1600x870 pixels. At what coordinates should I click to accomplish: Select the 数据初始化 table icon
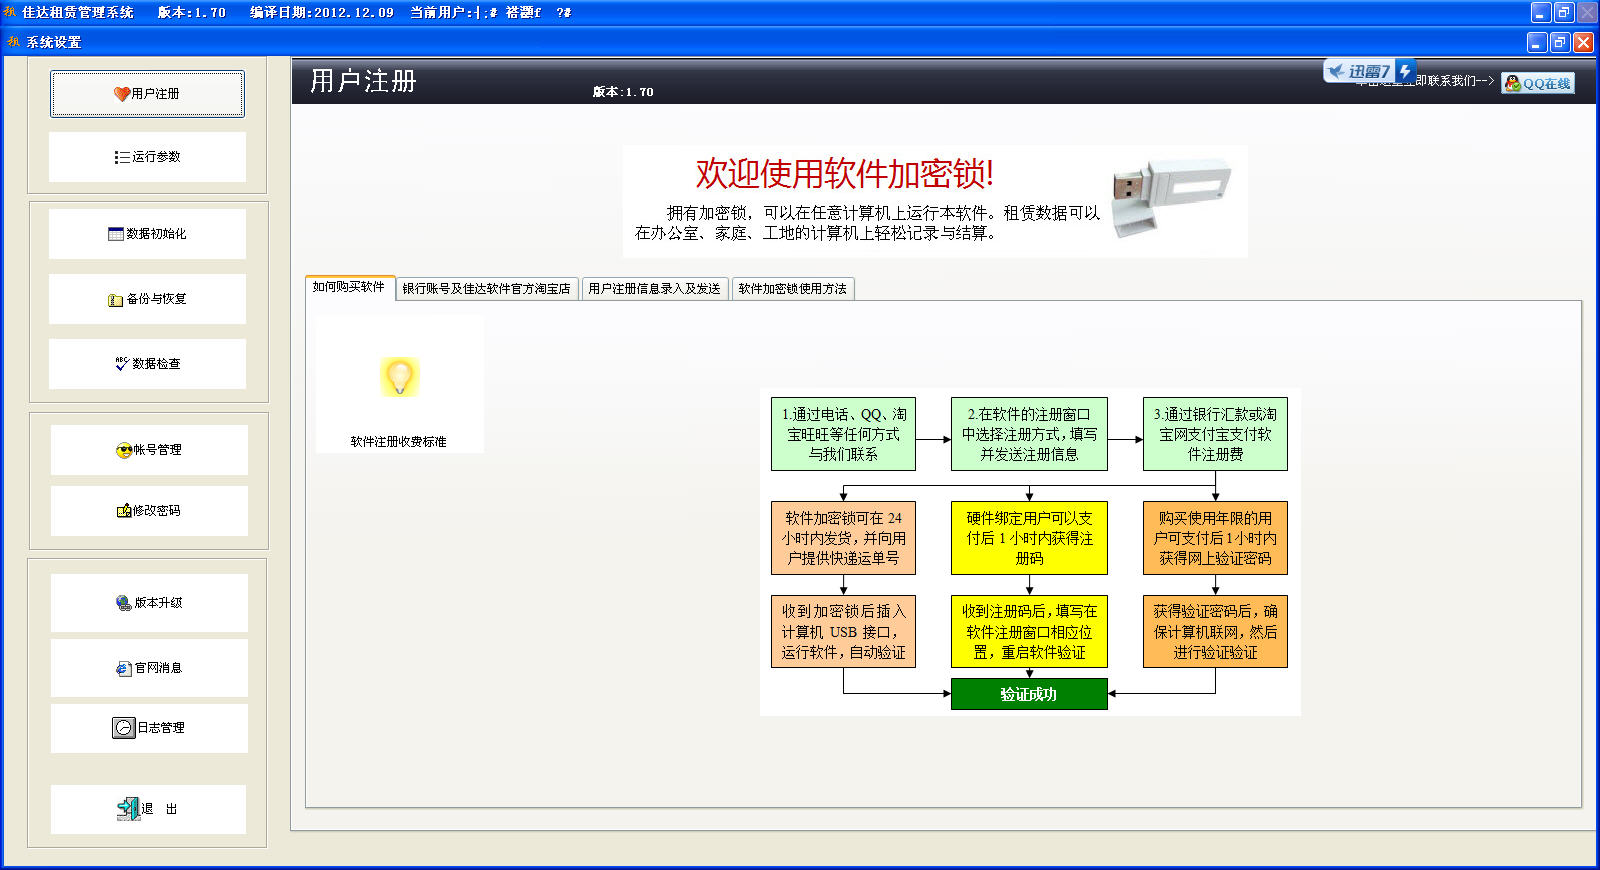pos(116,234)
